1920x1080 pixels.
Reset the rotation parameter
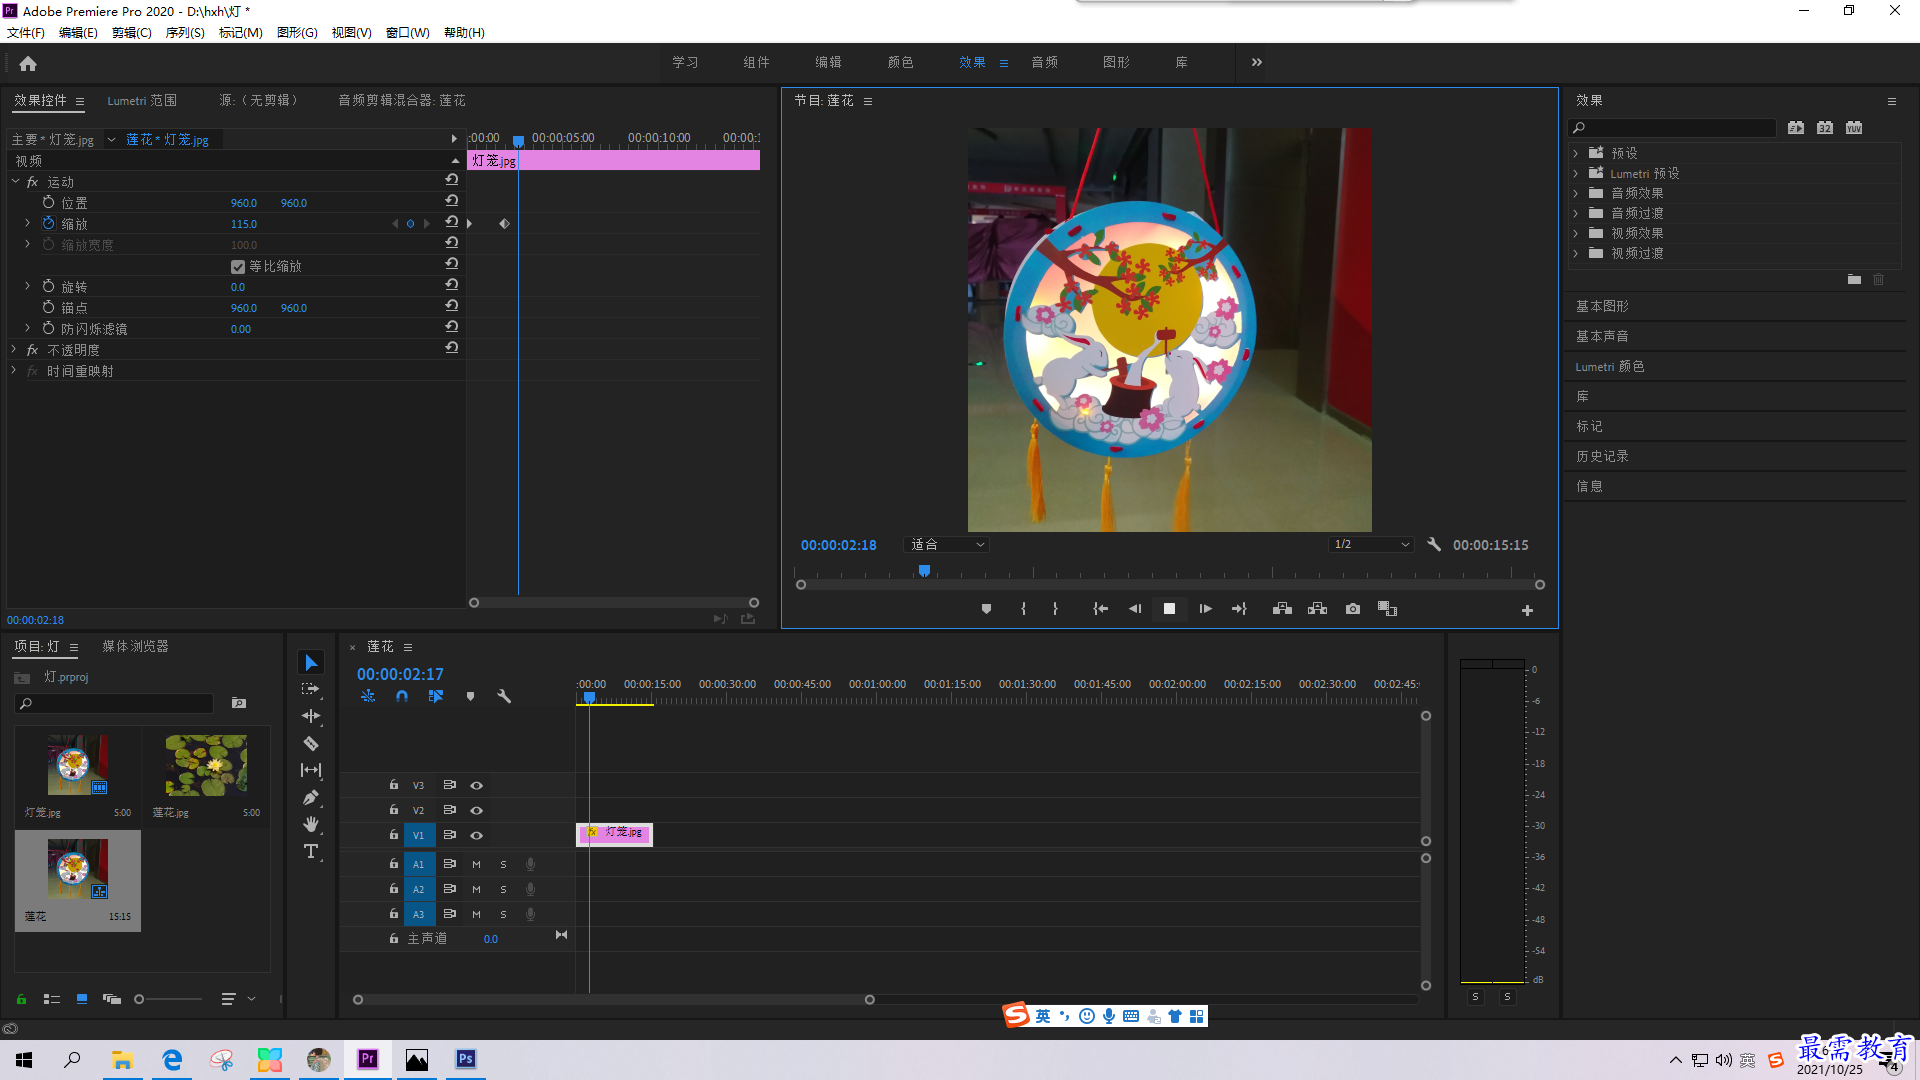coord(452,285)
